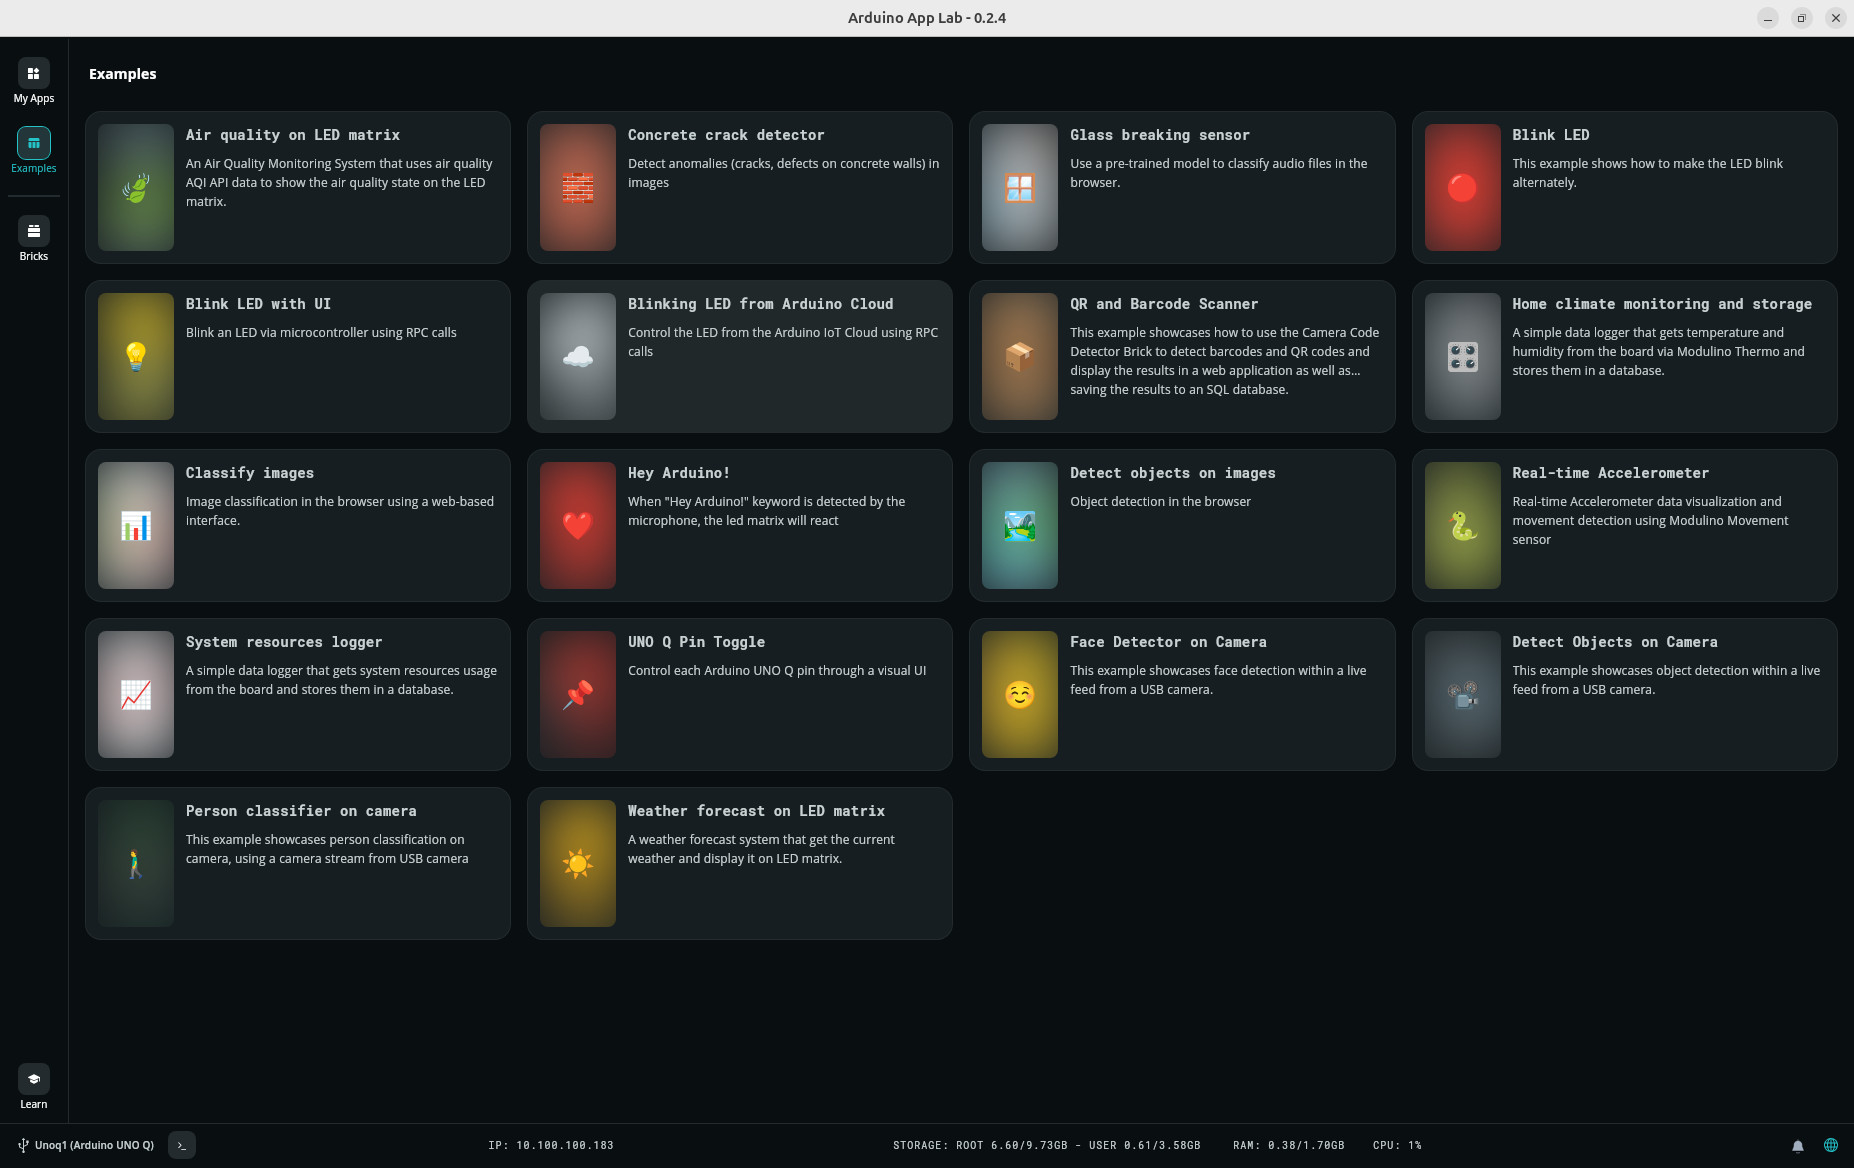Click the Real-time Accelerometer snake icon
The width and height of the screenshot is (1854, 1168).
click(x=1462, y=525)
